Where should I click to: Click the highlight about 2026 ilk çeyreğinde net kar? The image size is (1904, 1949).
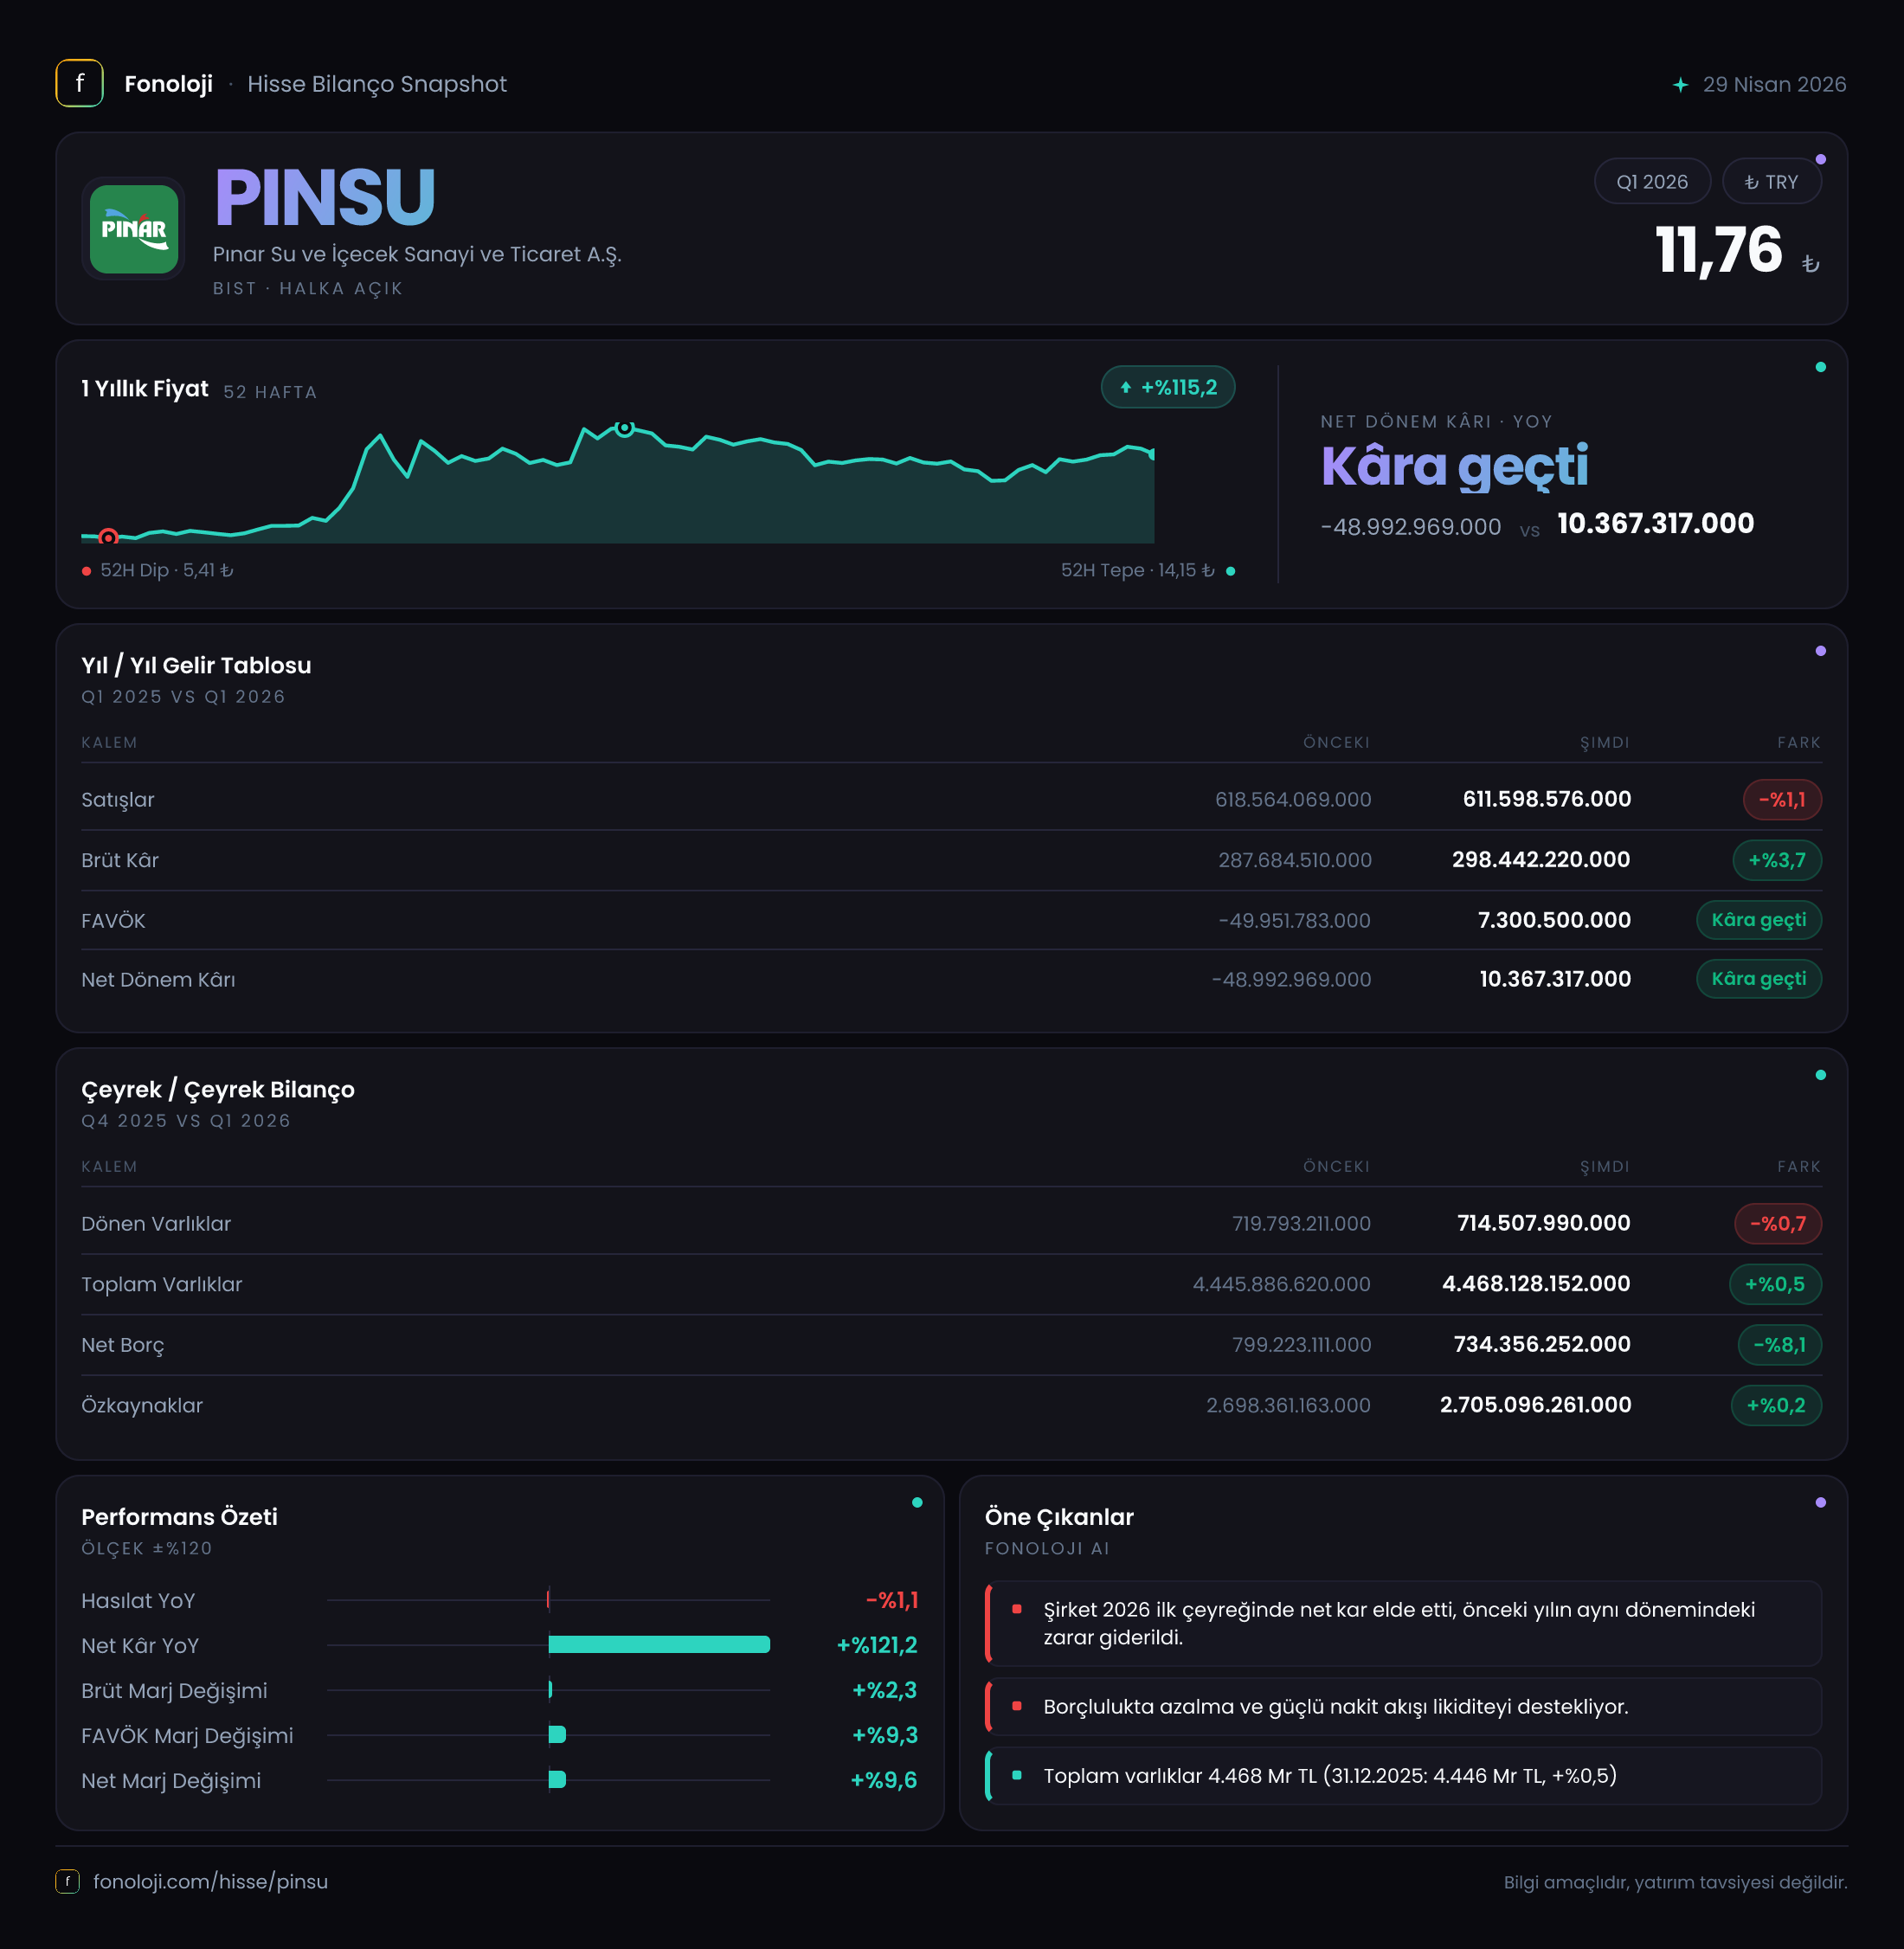(1403, 1623)
